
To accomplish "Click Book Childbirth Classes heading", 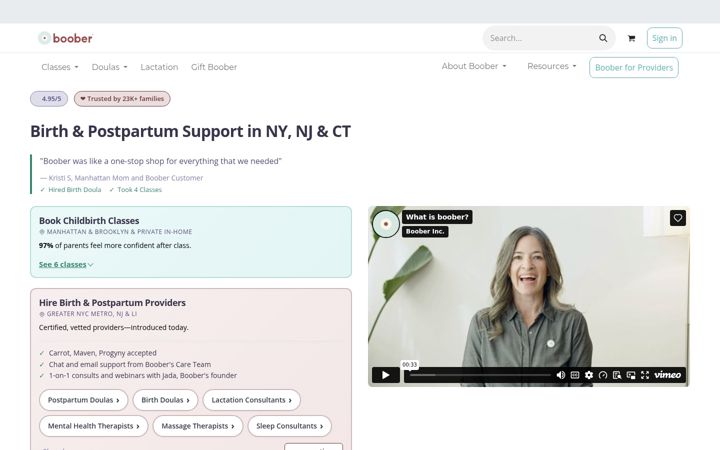I will pyautogui.click(x=89, y=220).
